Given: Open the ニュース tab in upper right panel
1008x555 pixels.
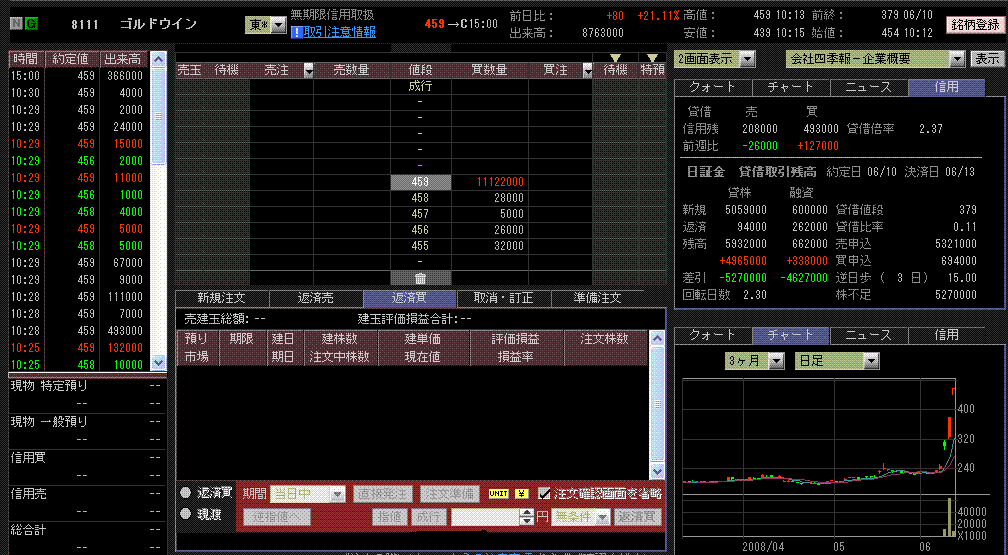Looking at the screenshot, I should tap(869, 87).
